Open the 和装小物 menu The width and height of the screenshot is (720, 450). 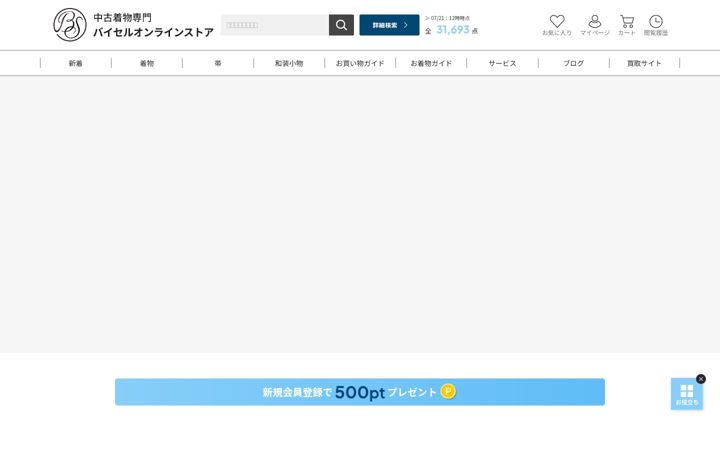click(289, 63)
